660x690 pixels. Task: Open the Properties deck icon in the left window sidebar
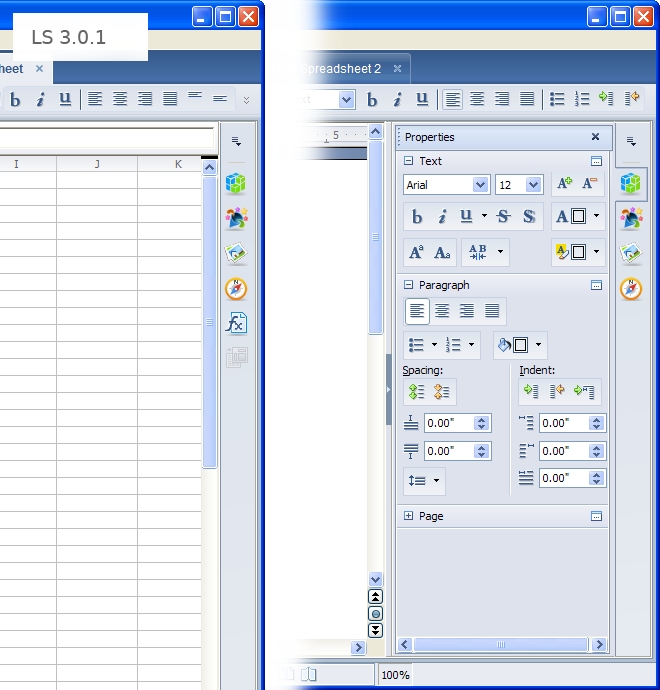tap(236, 183)
